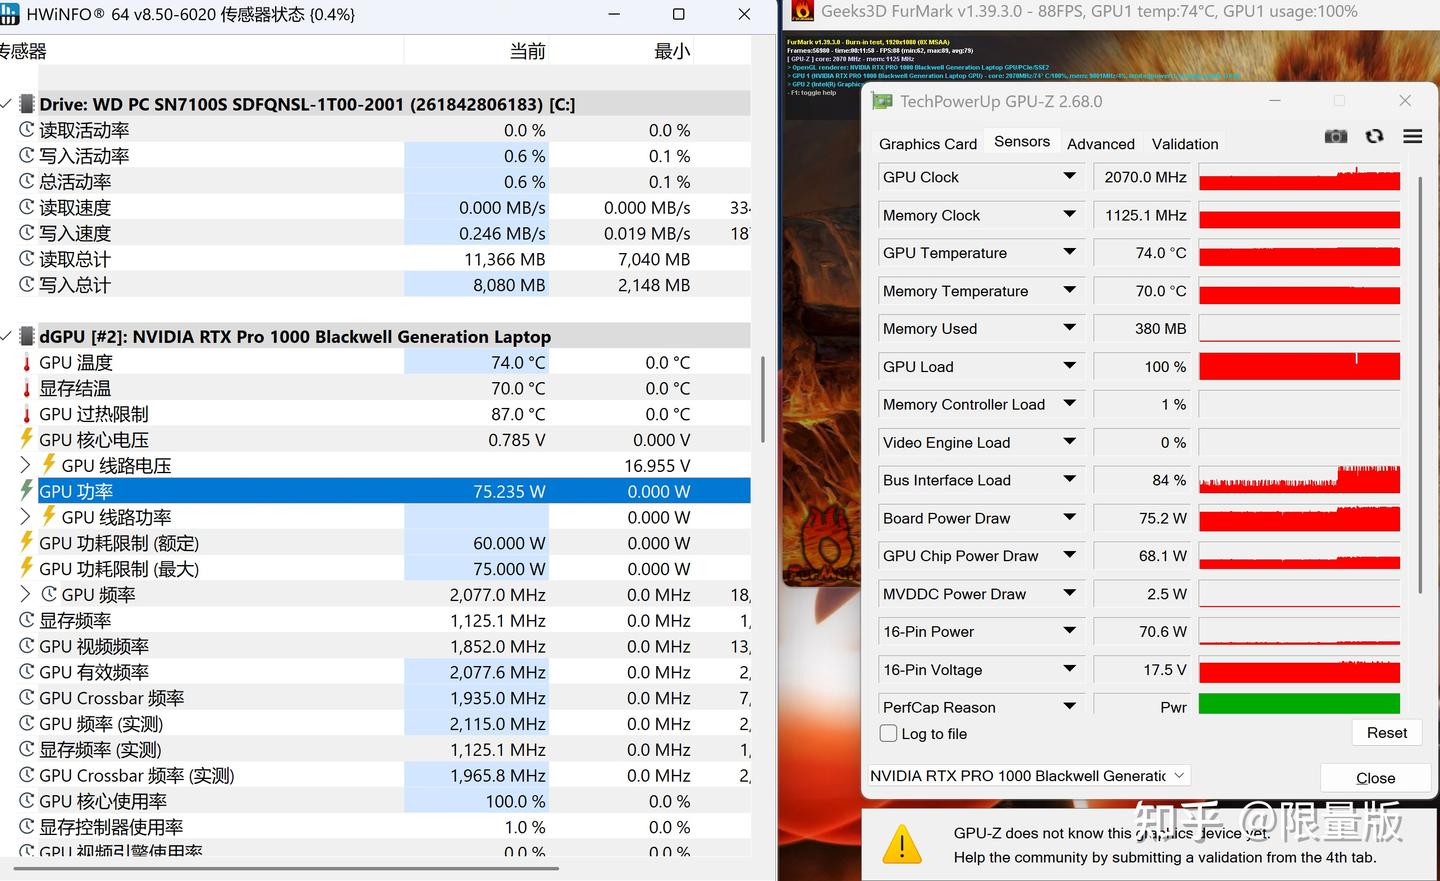Click the chip icon beside dGPU [#2] heading
This screenshot has width=1440, height=881.
click(26, 336)
